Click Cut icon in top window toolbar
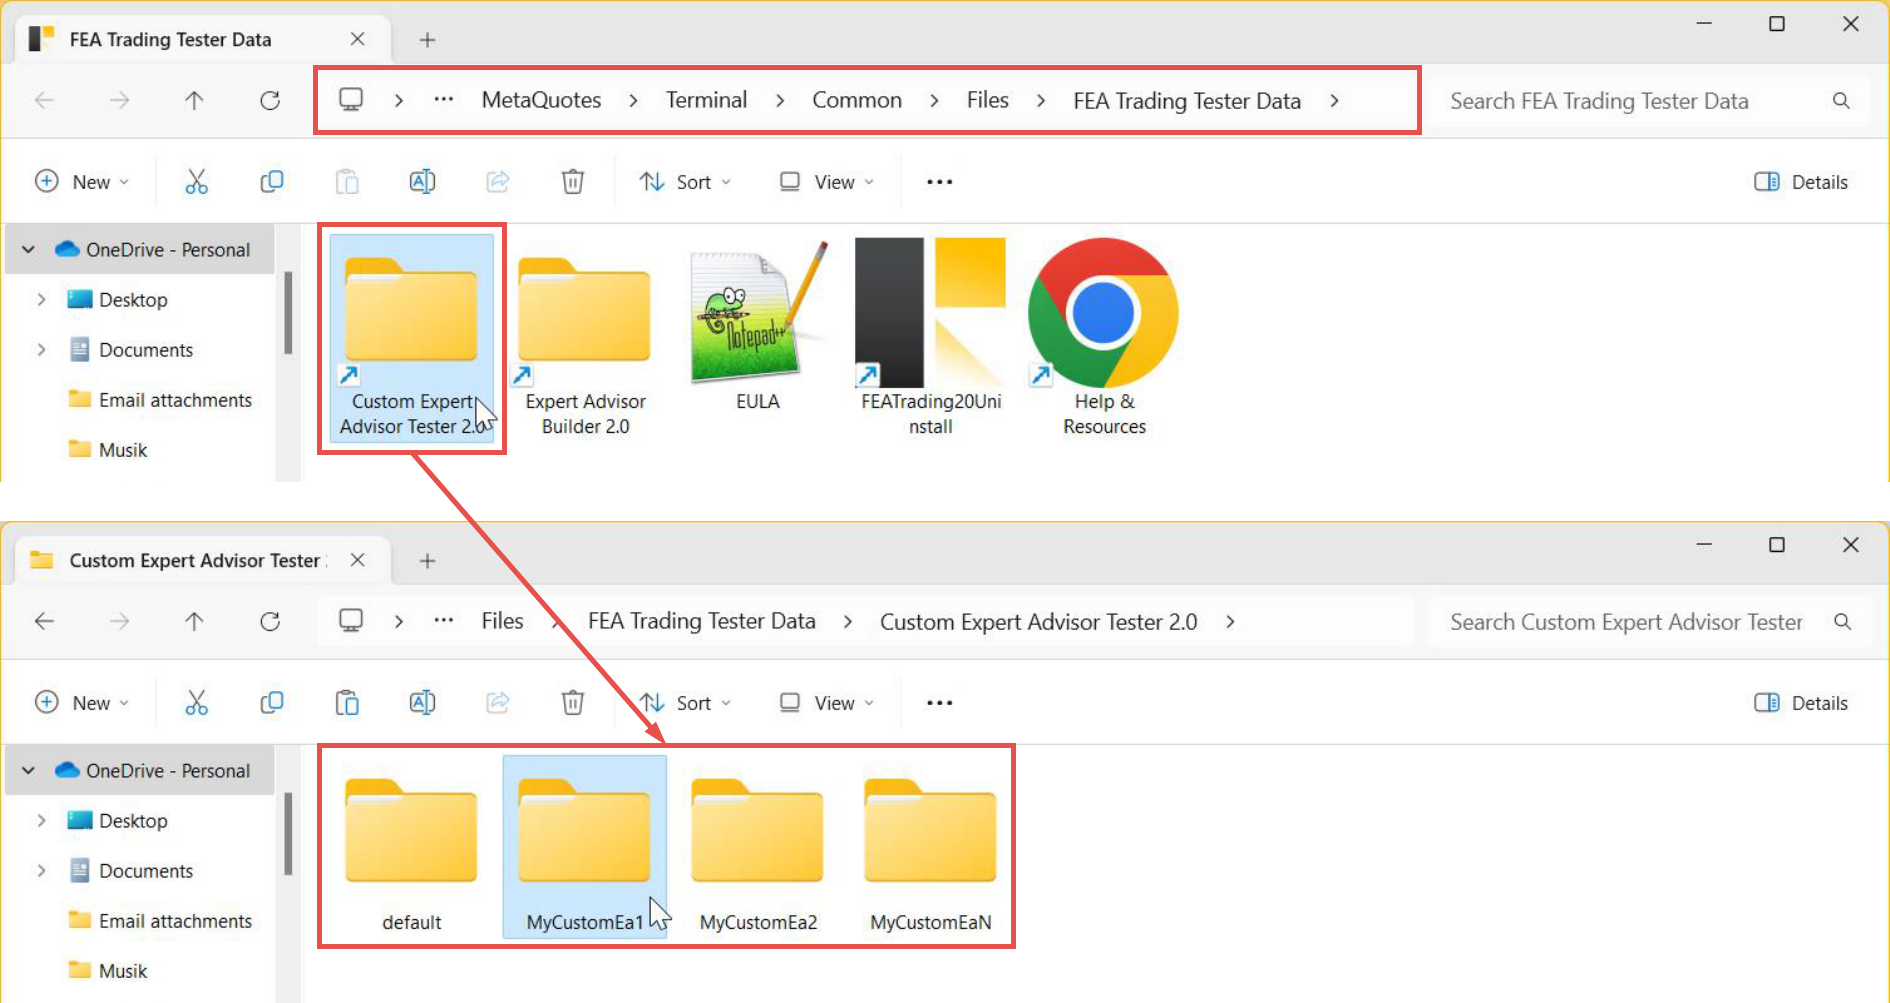 (x=196, y=182)
